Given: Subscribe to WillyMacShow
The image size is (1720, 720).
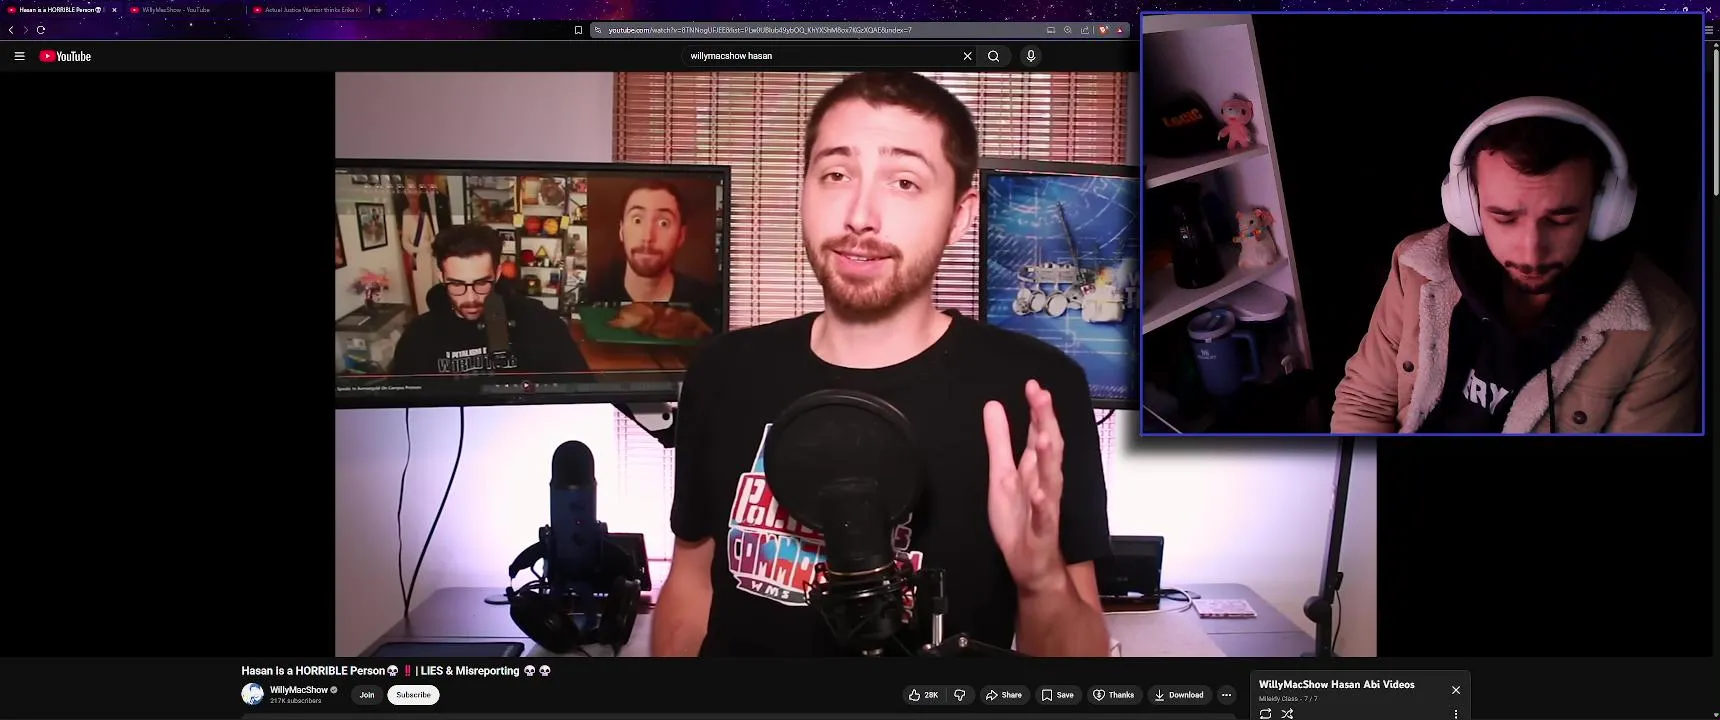Looking at the screenshot, I should (x=413, y=695).
